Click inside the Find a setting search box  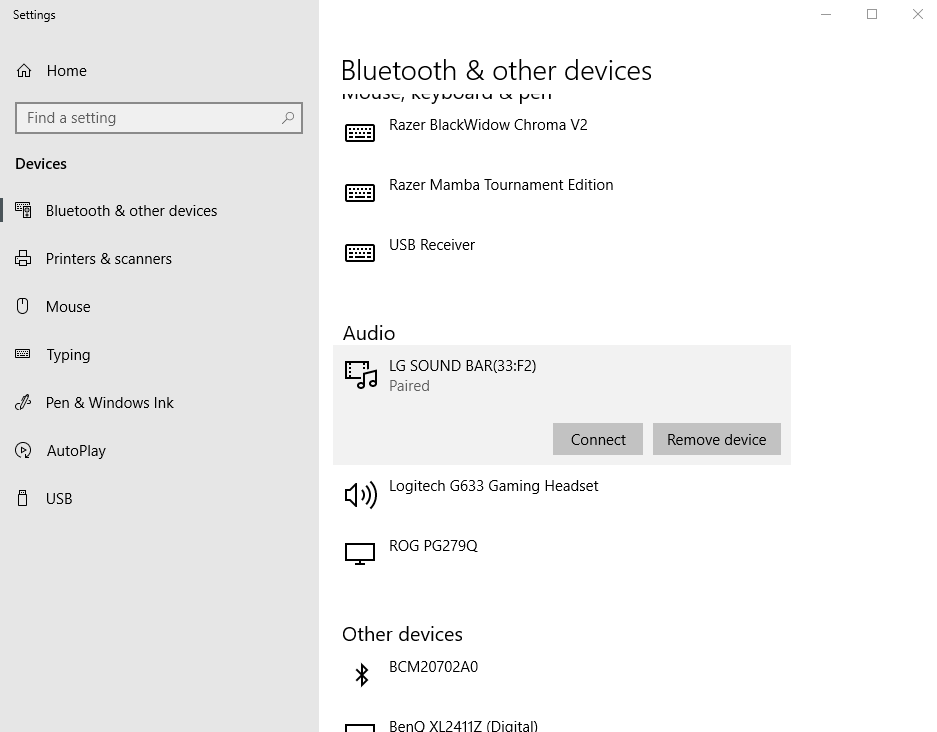pos(150,117)
